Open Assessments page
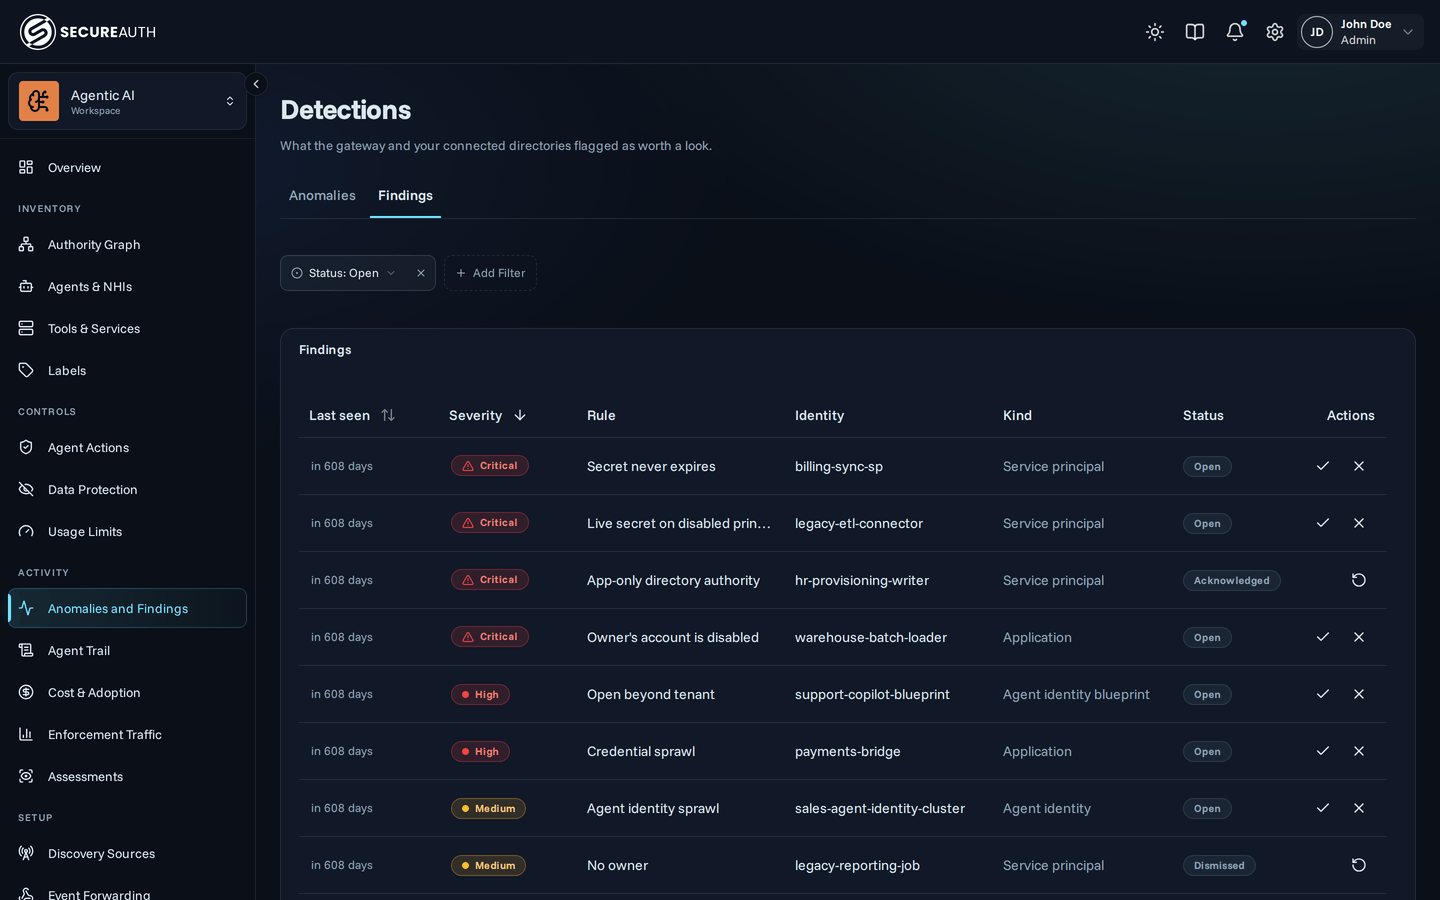The image size is (1440, 900). click(x=128, y=776)
